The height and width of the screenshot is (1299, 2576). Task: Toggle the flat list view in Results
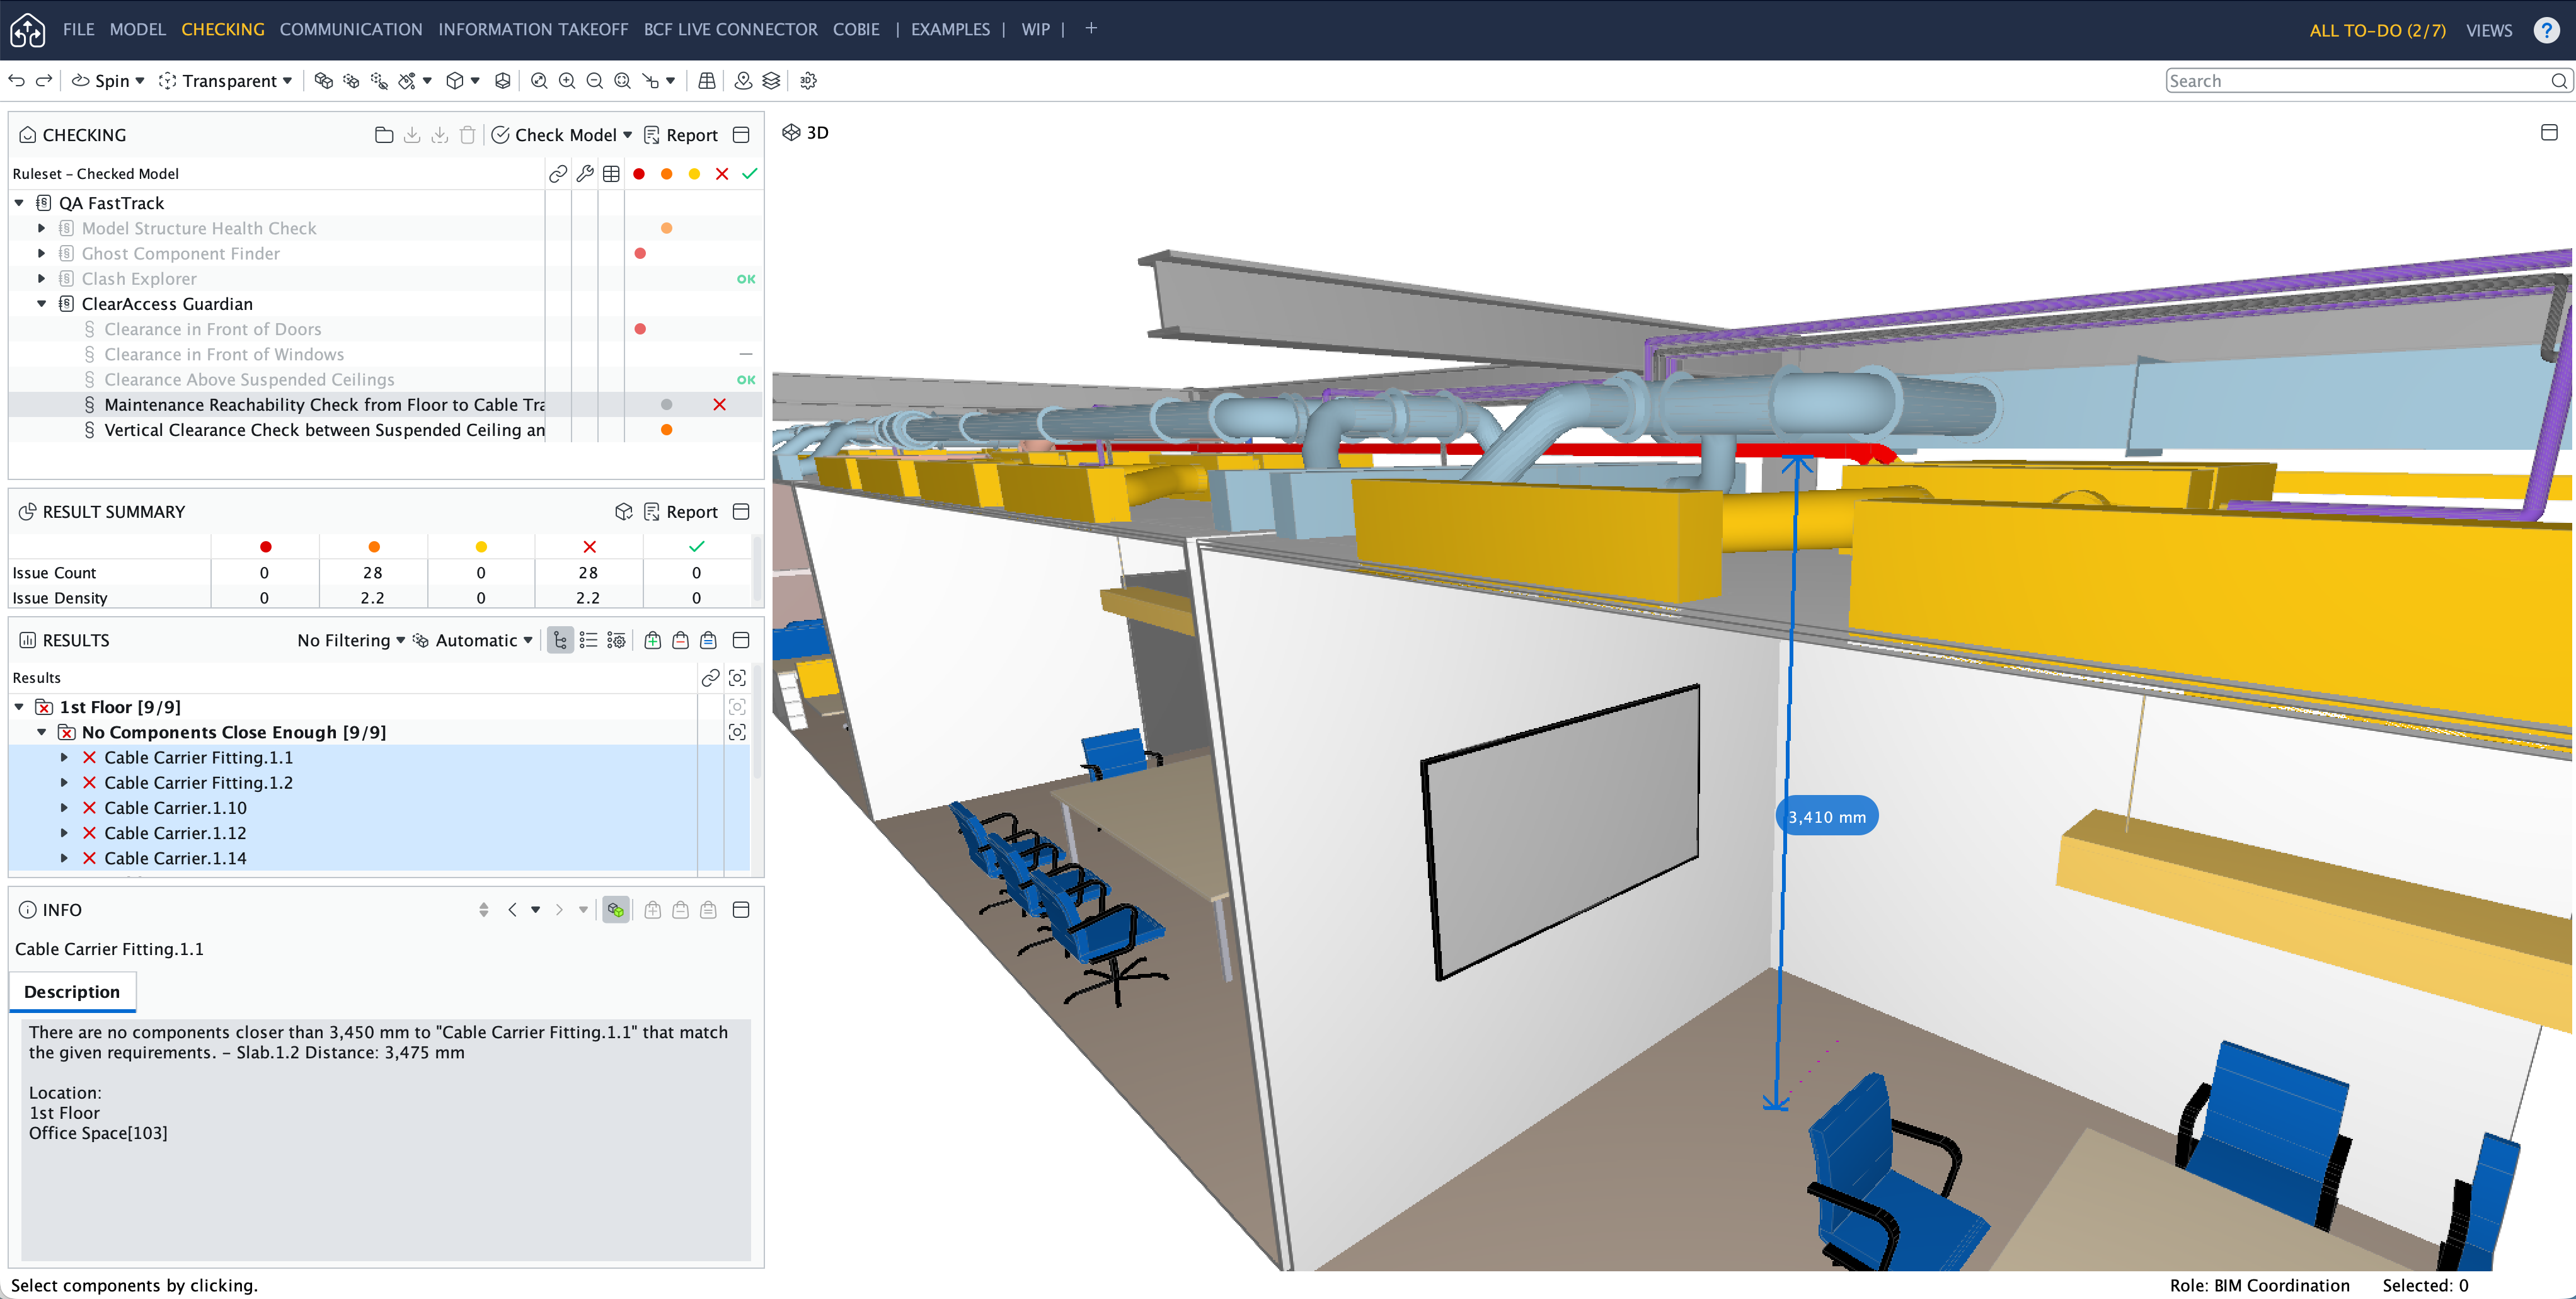click(588, 640)
